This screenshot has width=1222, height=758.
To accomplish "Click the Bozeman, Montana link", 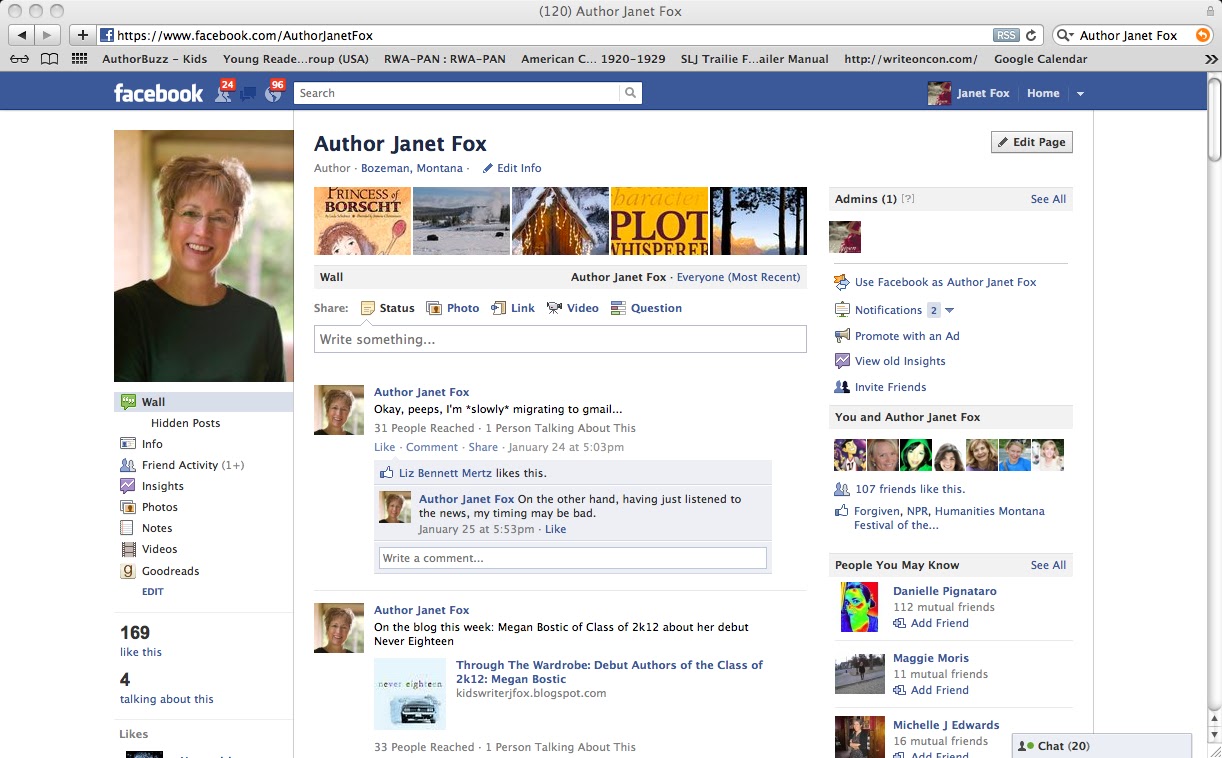I will [412, 168].
